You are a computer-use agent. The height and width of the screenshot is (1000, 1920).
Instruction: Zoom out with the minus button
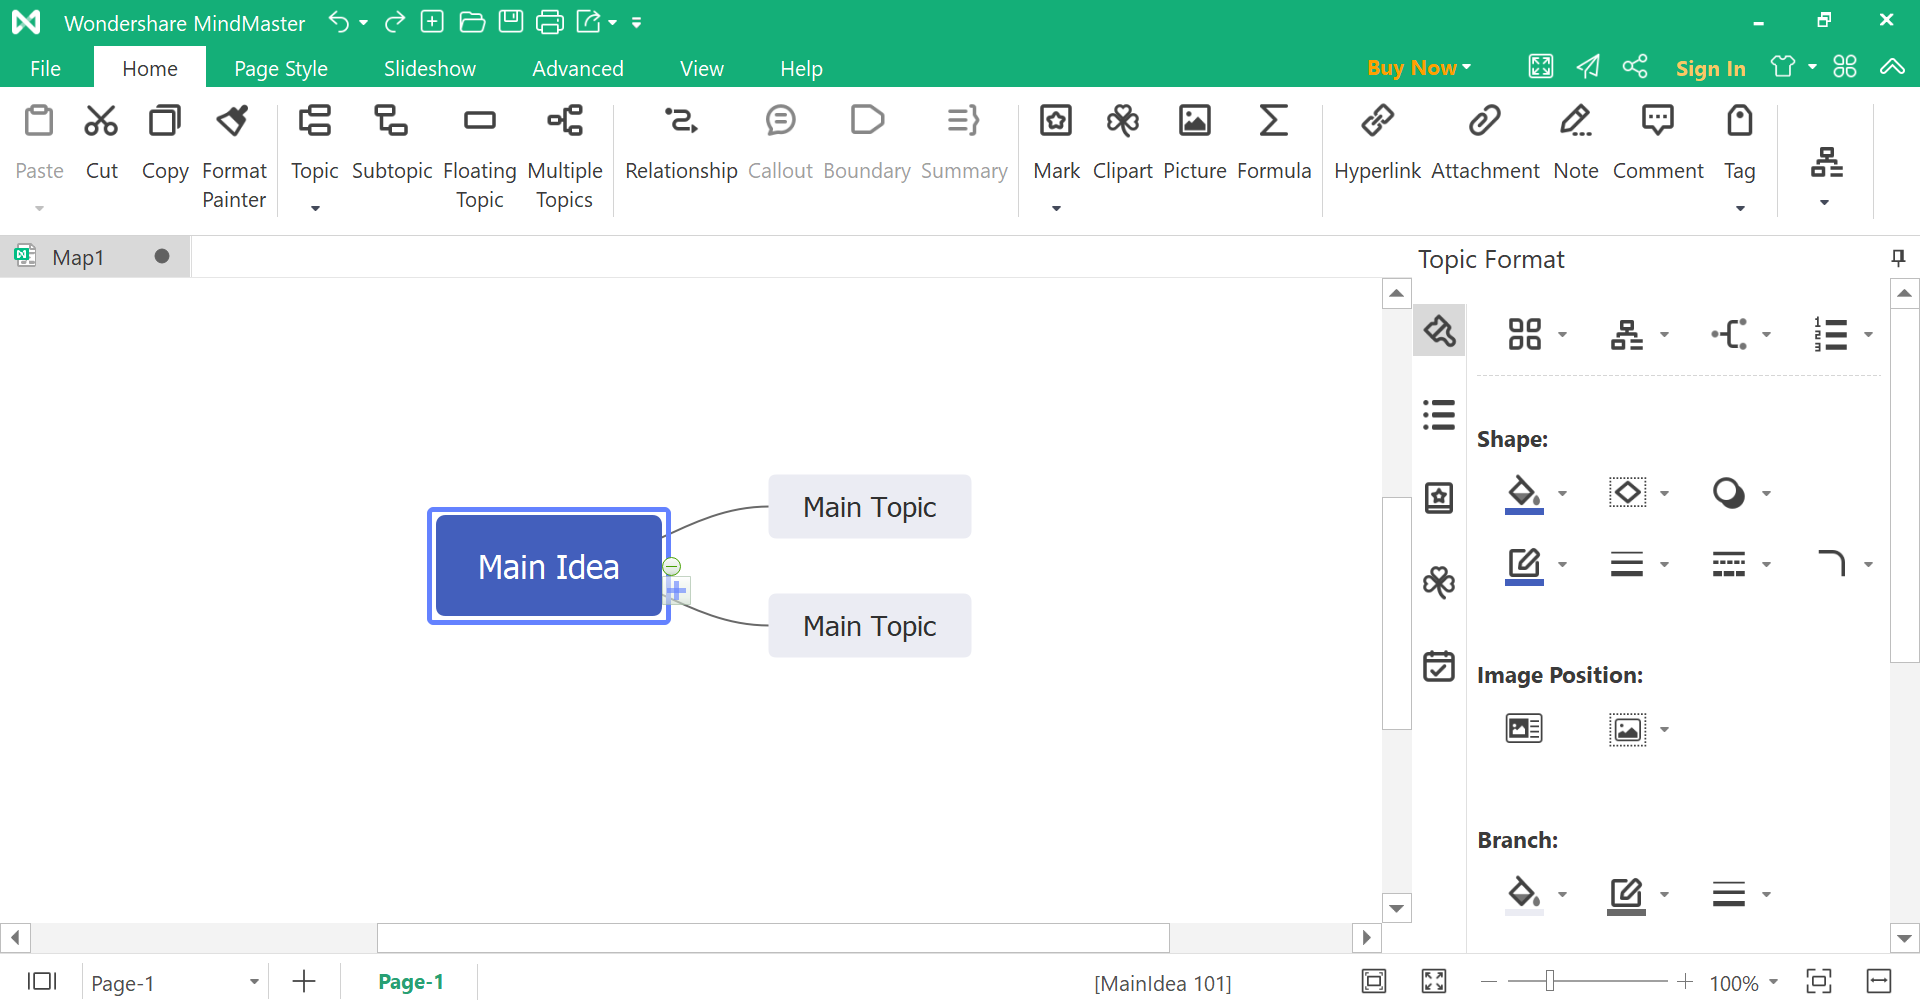1489,982
